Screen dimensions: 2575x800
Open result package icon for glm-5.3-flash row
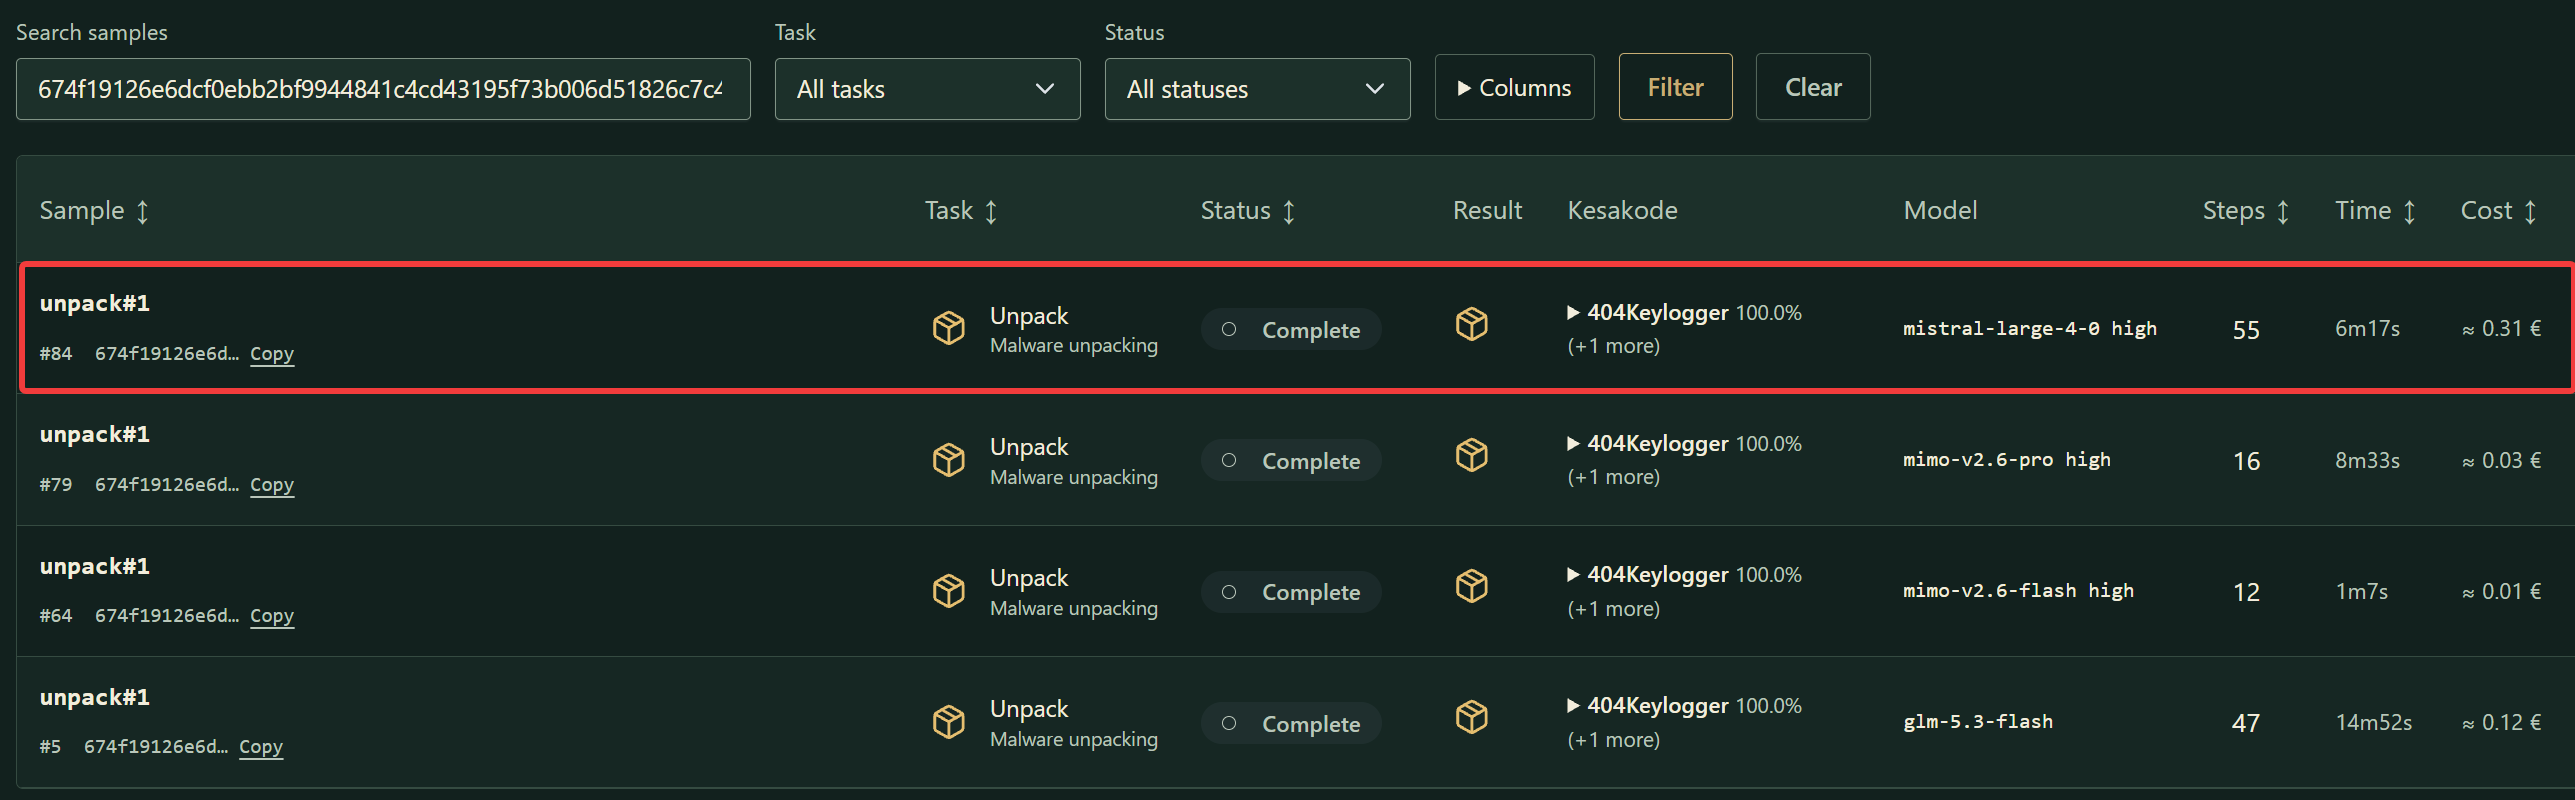(x=1471, y=717)
